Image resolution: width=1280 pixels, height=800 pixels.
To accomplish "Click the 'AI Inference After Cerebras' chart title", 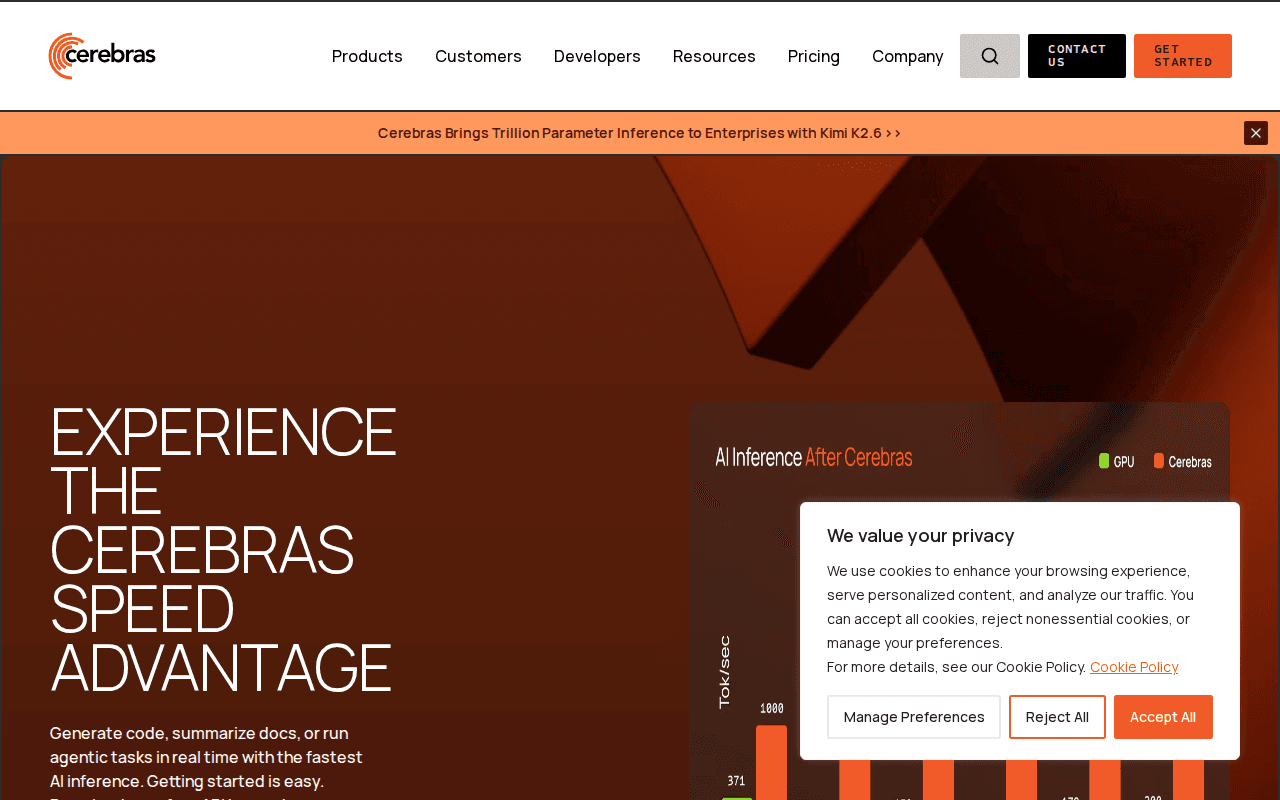I will (x=814, y=457).
